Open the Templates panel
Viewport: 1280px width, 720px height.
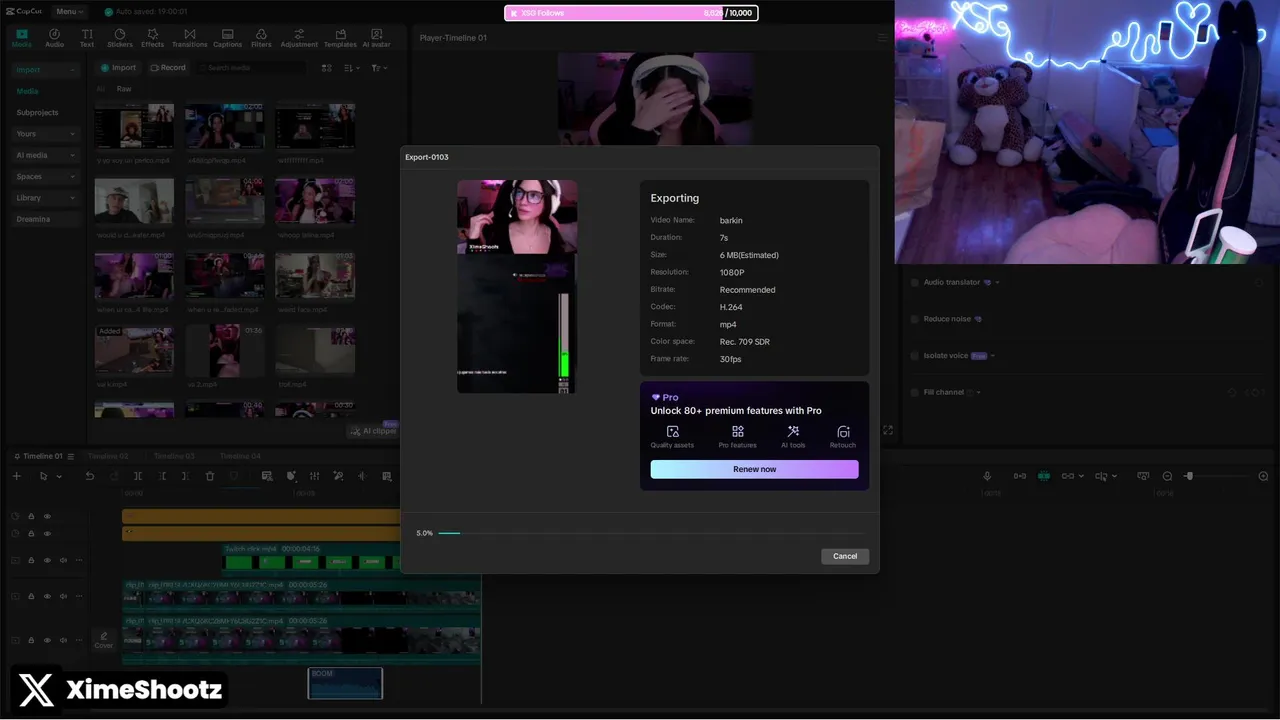[340, 38]
